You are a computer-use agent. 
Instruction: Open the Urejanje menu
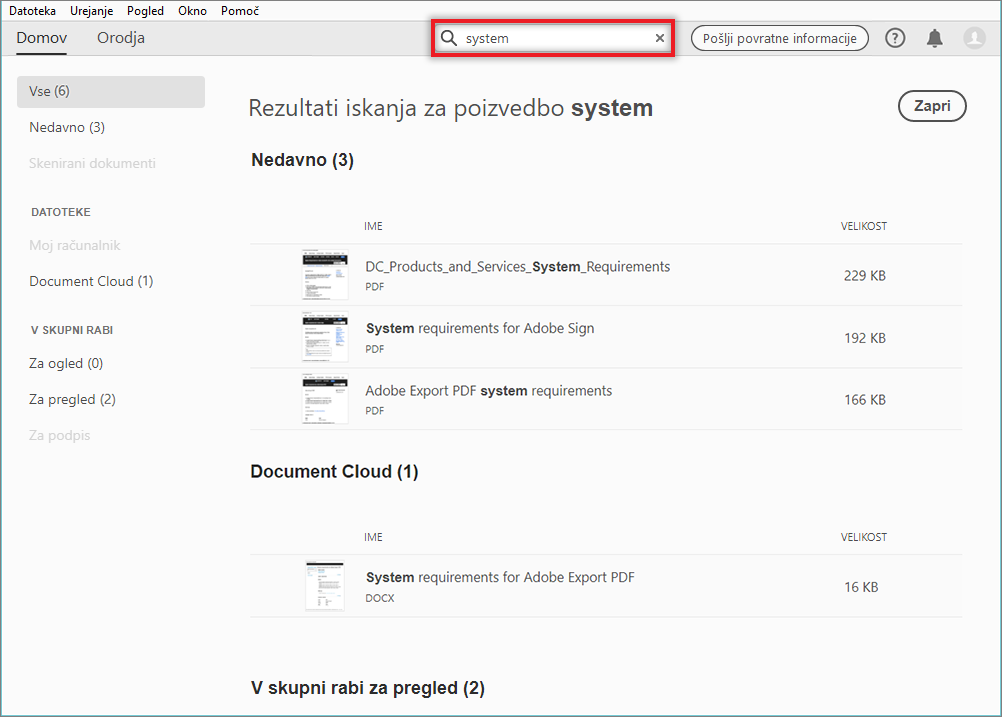pyautogui.click(x=91, y=11)
